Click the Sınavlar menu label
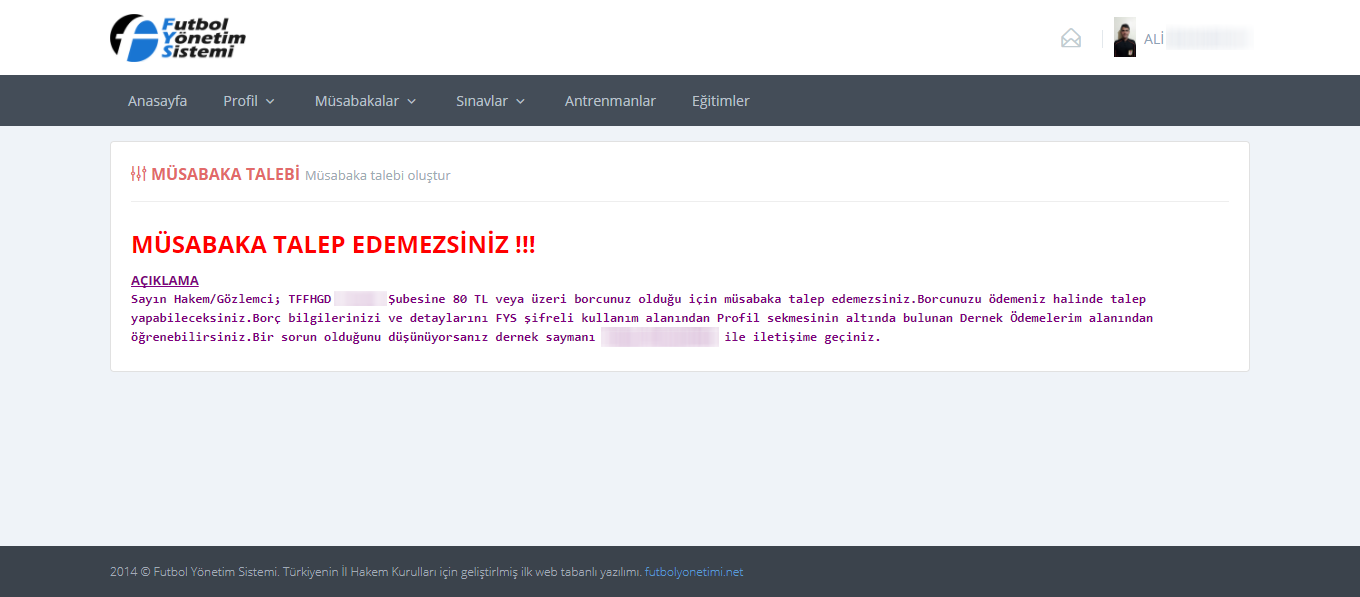Screen dimensions: 1360x597 (x=482, y=101)
